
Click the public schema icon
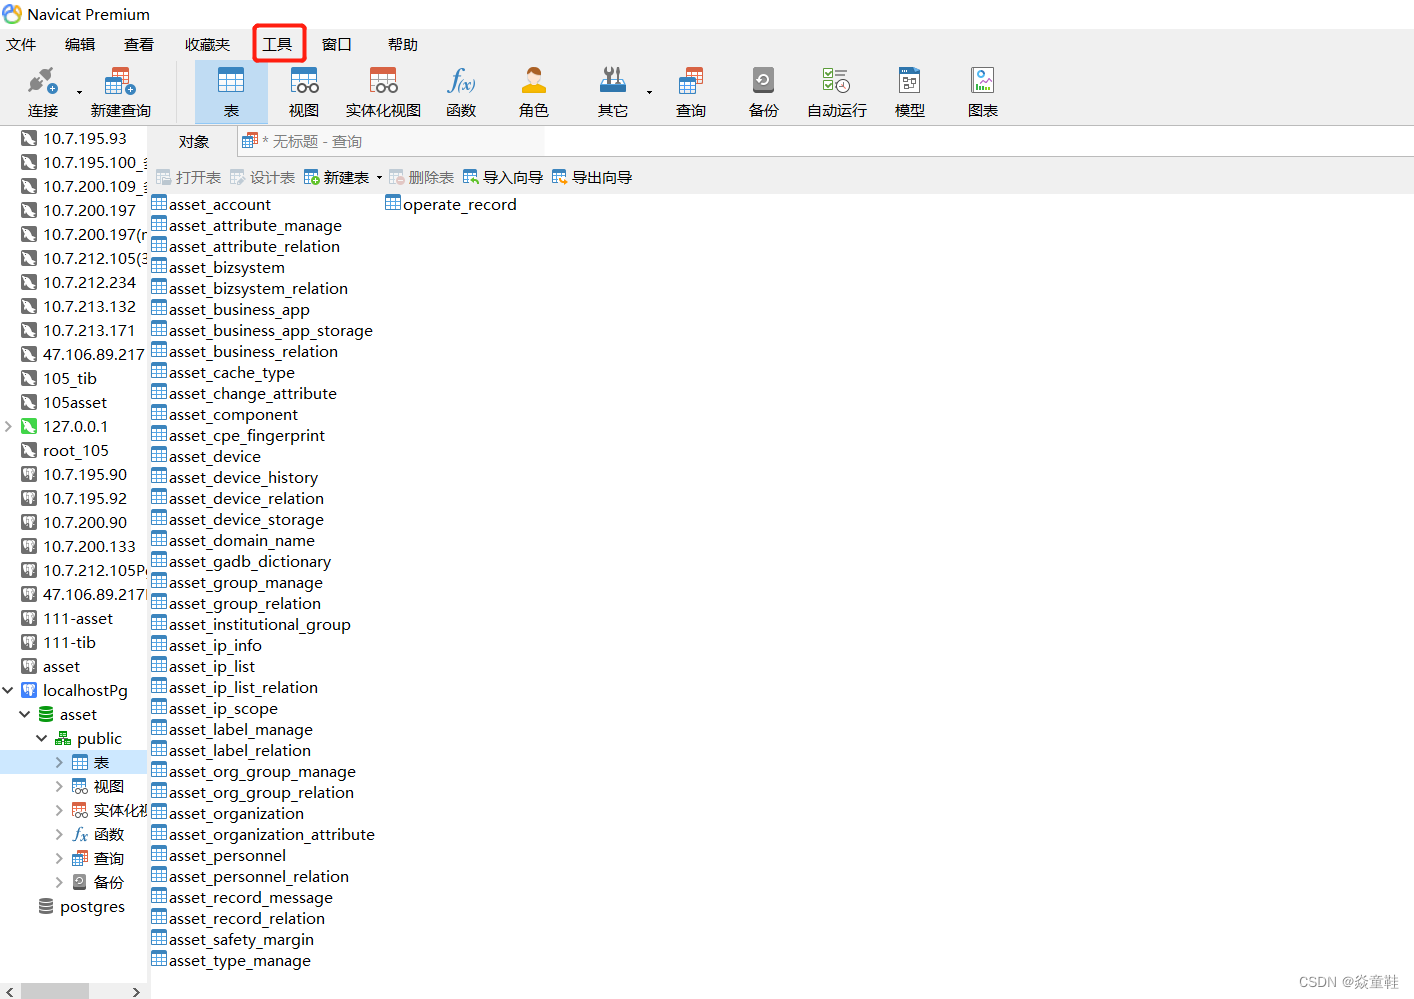(63, 738)
